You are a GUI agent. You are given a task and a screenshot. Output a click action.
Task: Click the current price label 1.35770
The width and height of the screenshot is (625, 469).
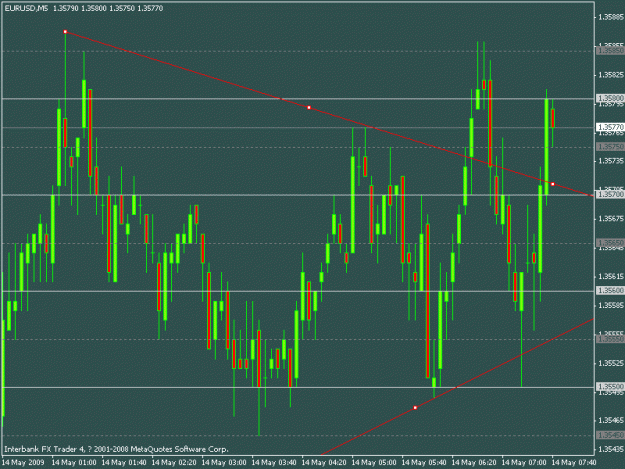[x=610, y=127]
